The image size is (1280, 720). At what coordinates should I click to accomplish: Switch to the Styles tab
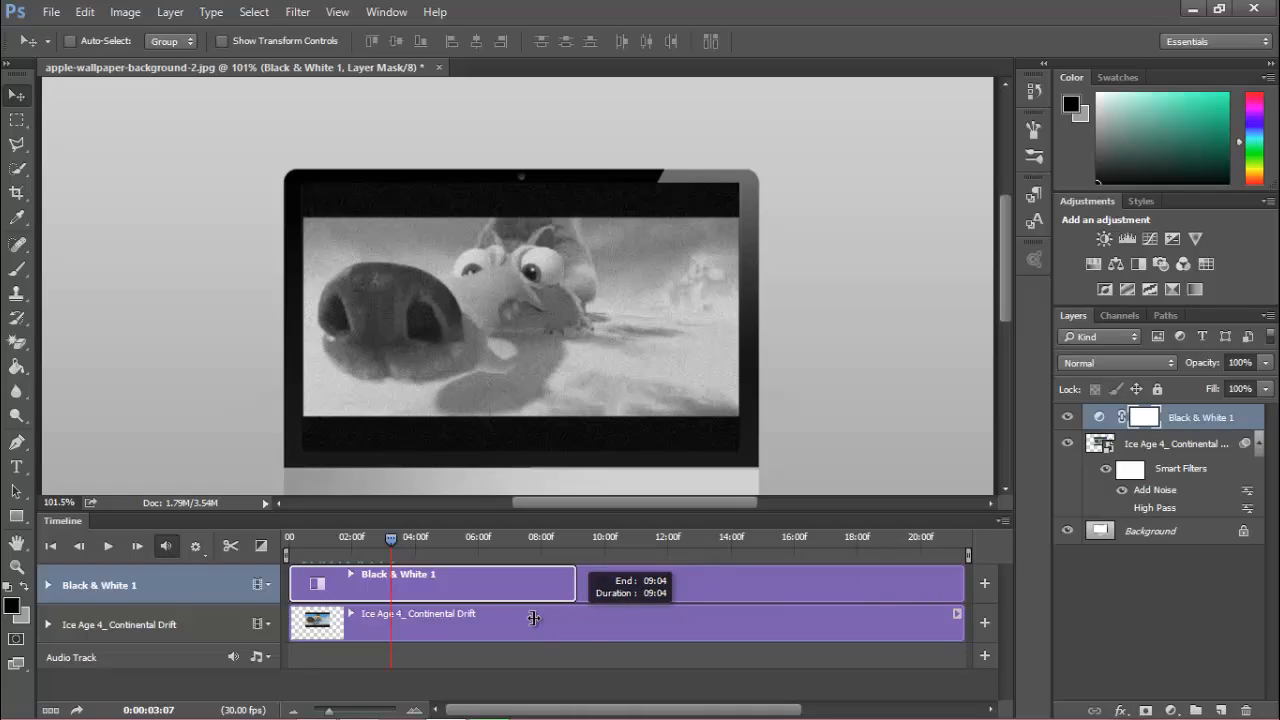pyautogui.click(x=1140, y=201)
